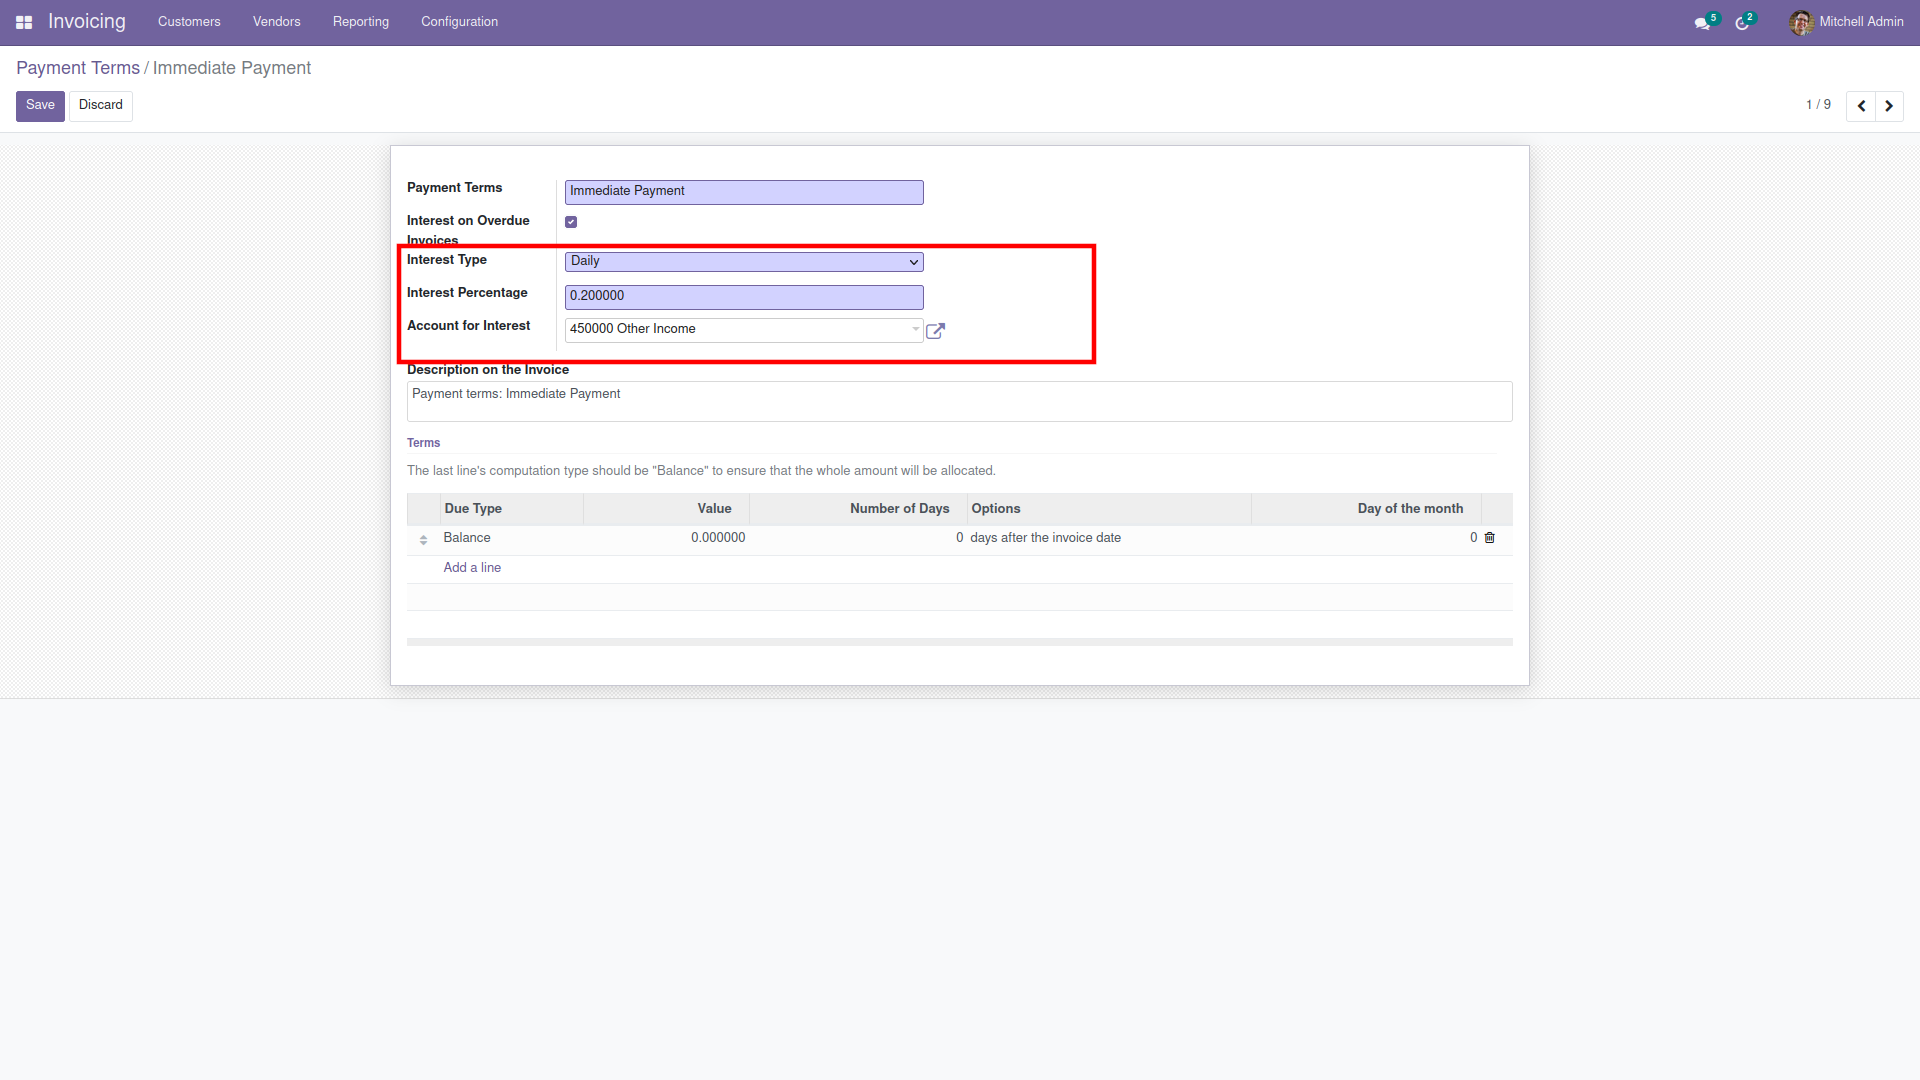Click the Interest Percentage input field
Image resolution: width=1920 pixels, height=1080 pixels.
(x=743, y=297)
